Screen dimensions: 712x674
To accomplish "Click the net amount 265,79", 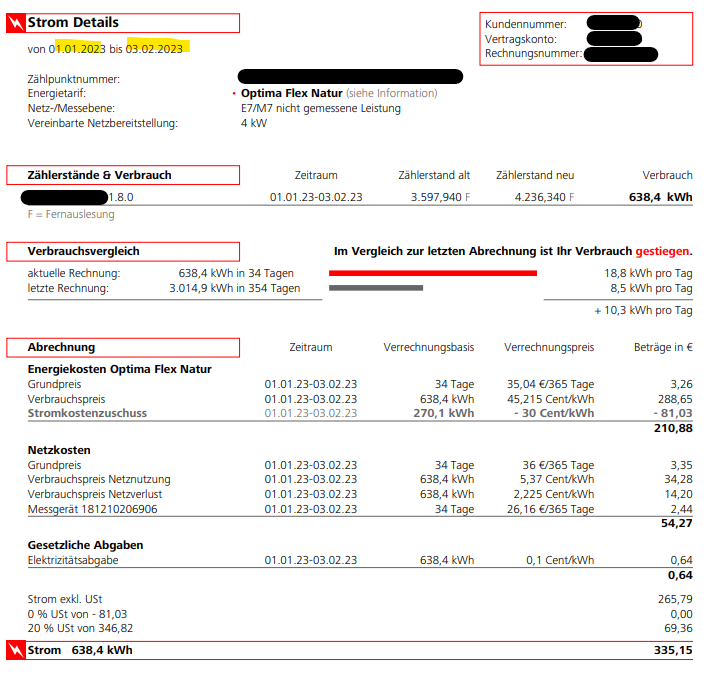I will coord(675,599).
